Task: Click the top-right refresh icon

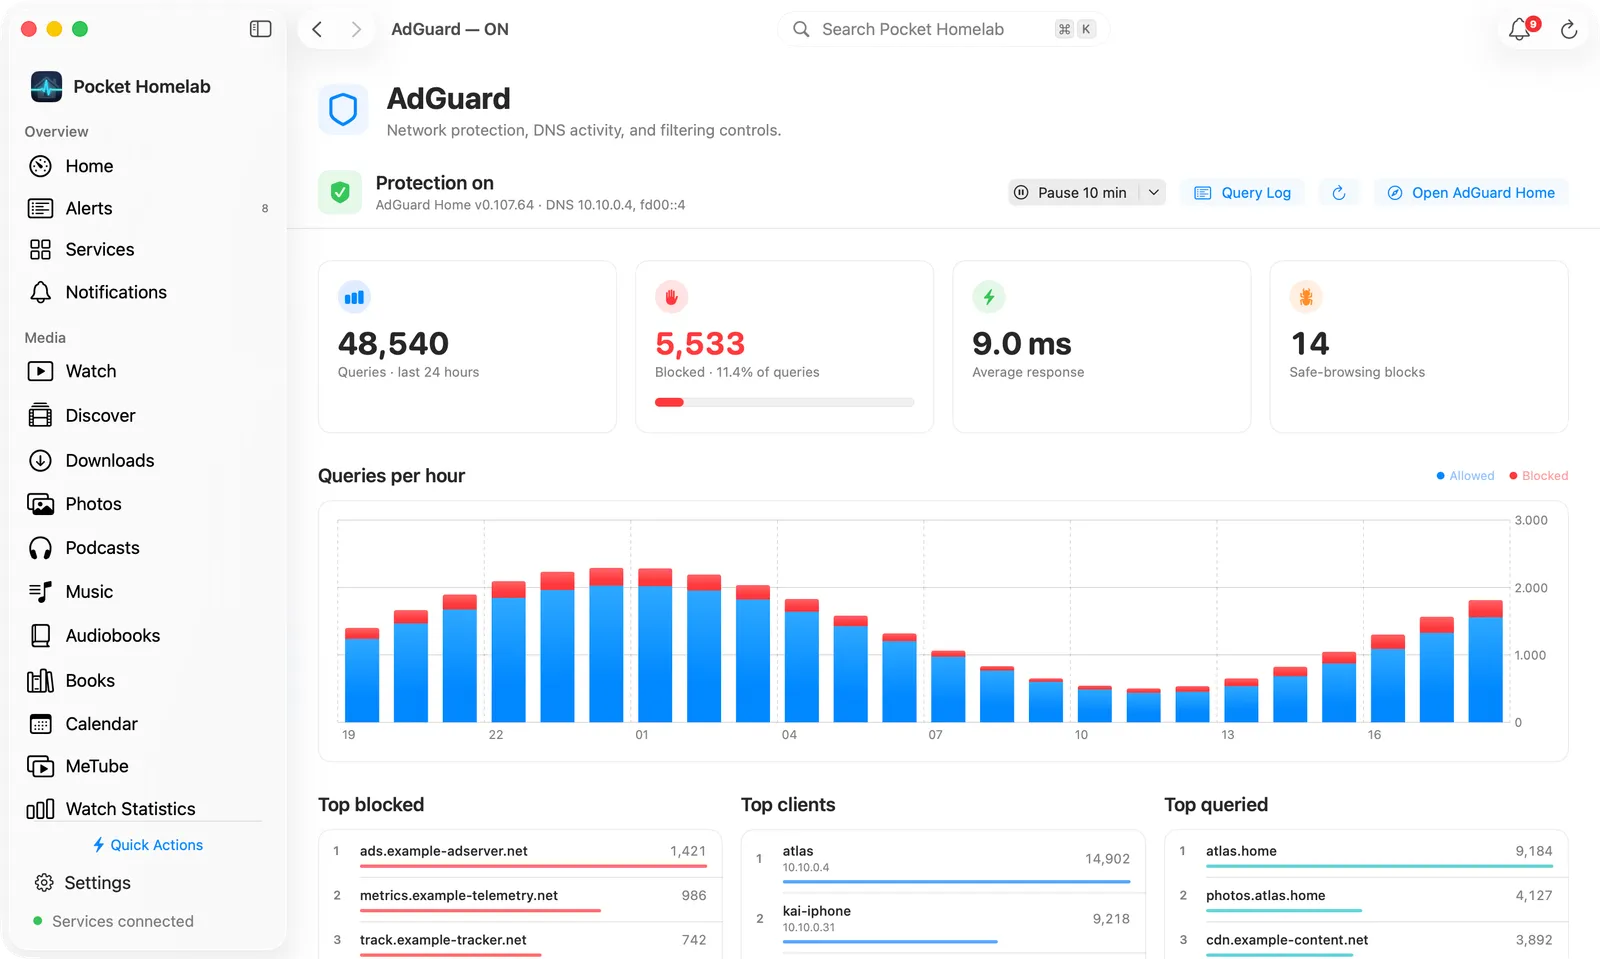Action: click(1569, 29)
